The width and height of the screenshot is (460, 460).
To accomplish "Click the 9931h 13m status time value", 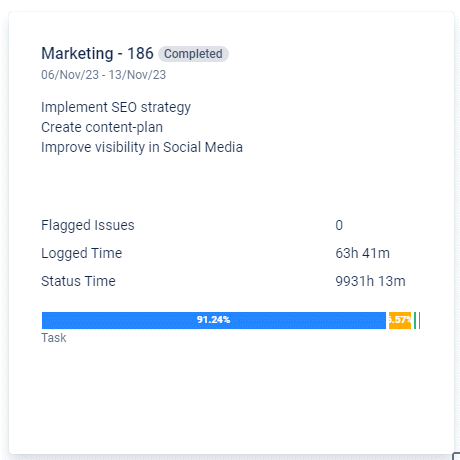I will pos(370,281).
